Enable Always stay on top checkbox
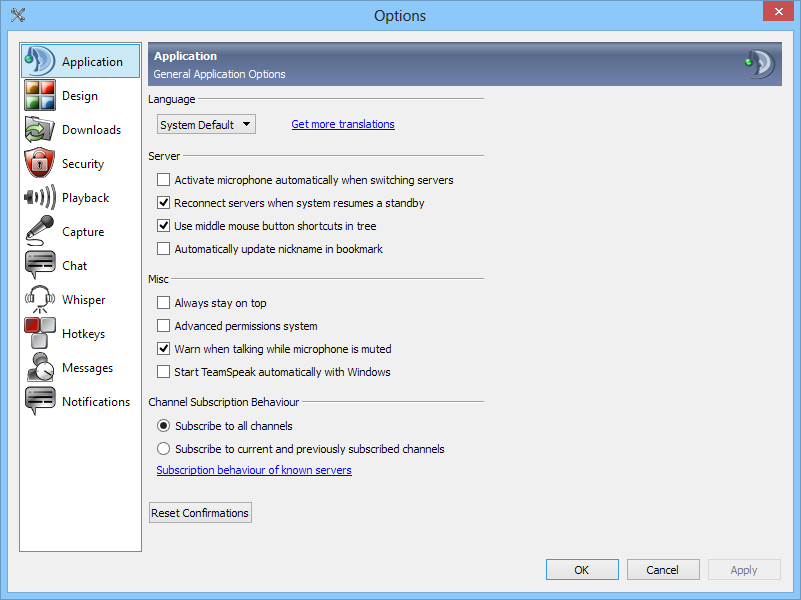The image size is (801, 600). click(x=164, y=303)
